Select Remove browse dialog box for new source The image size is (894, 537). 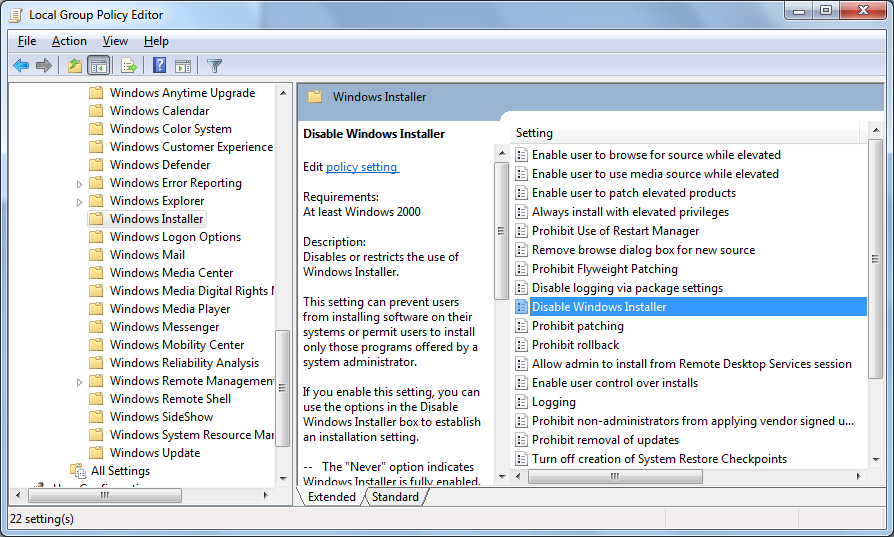[643, 250]
